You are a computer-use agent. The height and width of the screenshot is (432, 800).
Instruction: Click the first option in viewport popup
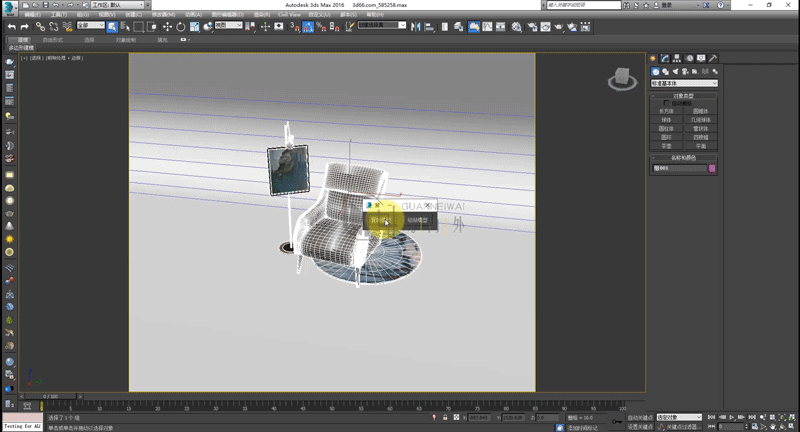pyautogui.click(x=379, y=220)
